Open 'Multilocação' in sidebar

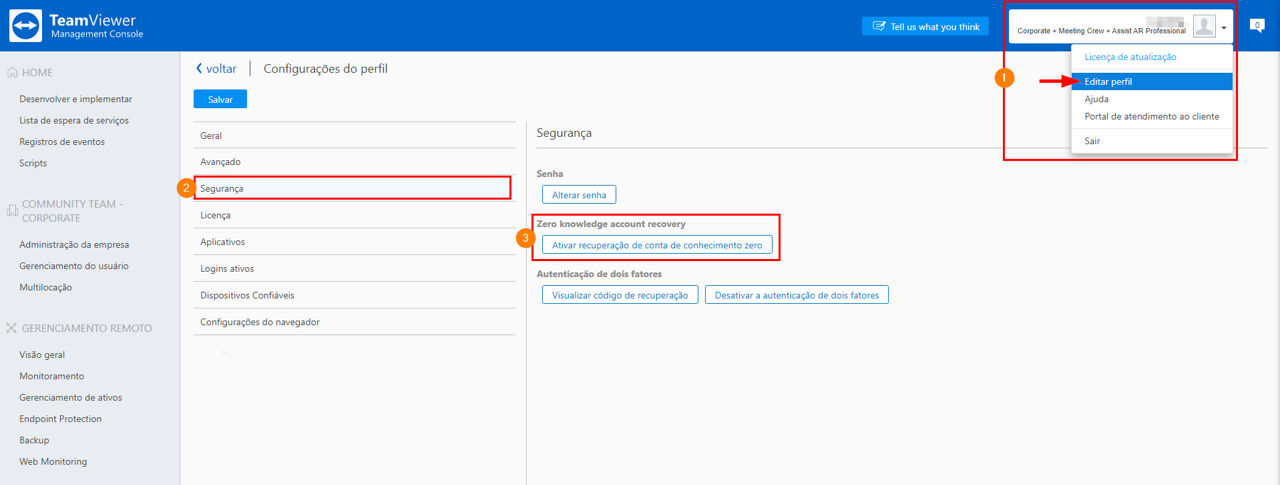tap(45, 287)
